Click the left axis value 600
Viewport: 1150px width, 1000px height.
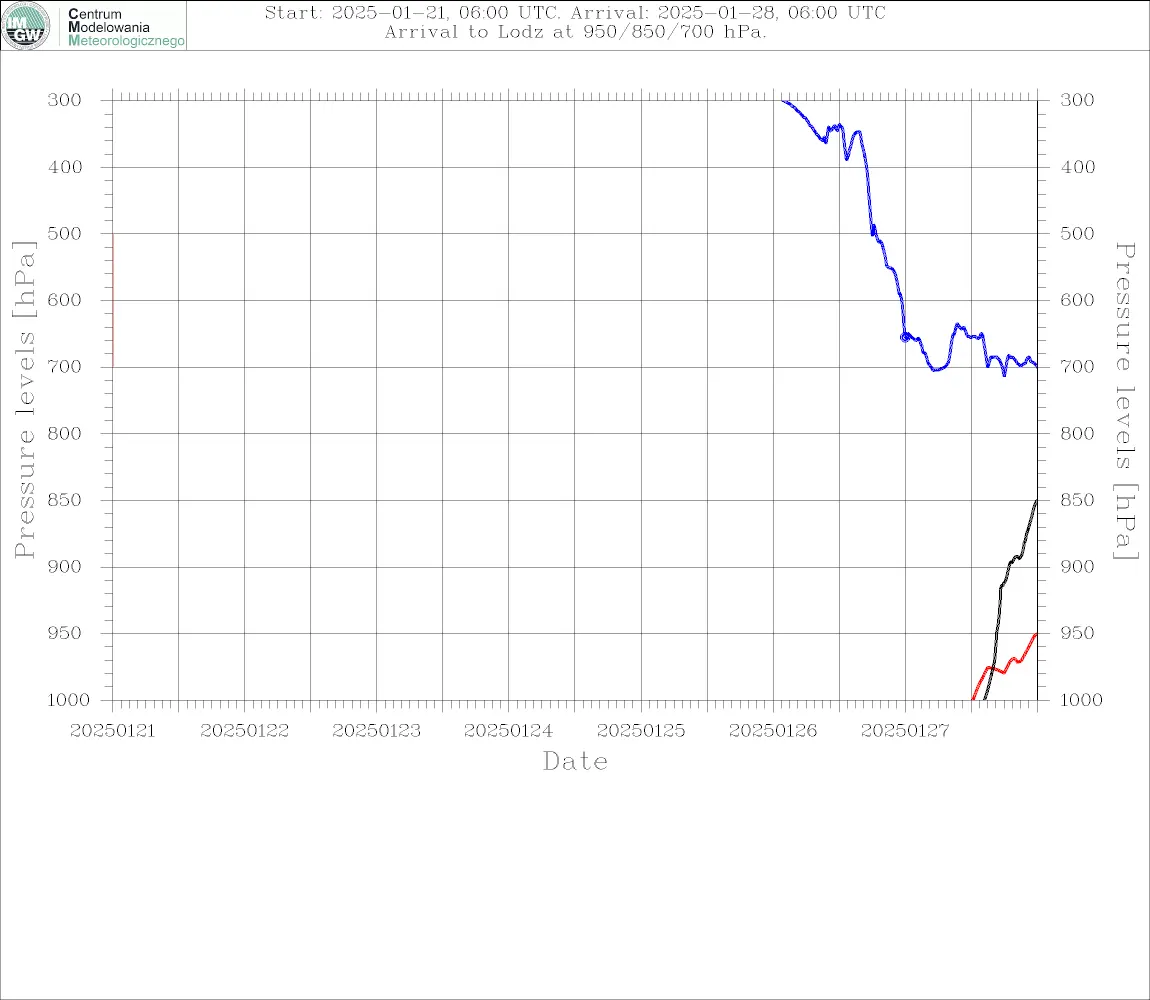click(x=65, y=300)
